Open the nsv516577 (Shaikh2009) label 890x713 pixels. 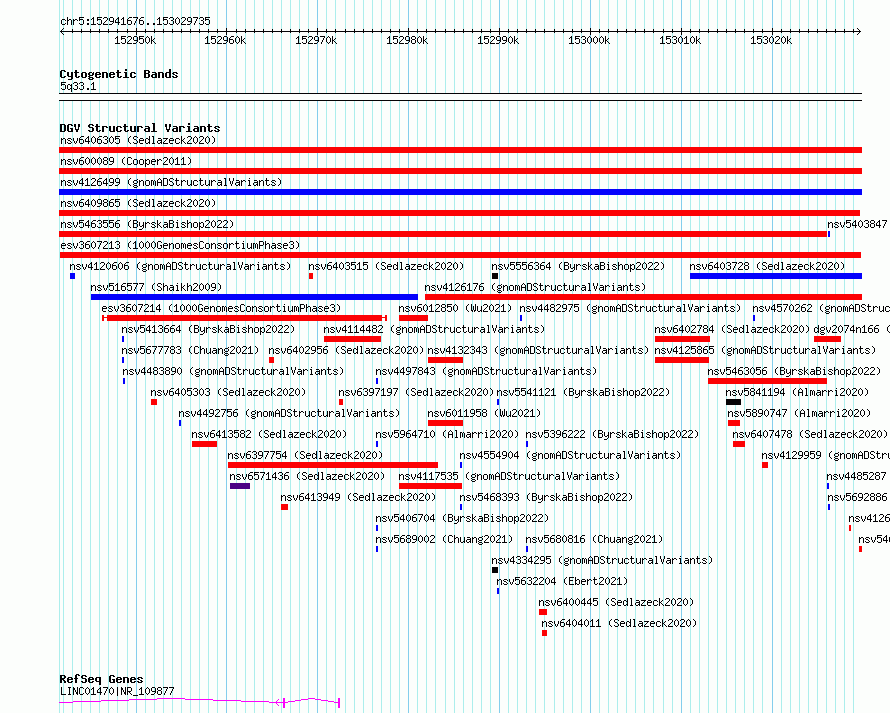[156, 287]
